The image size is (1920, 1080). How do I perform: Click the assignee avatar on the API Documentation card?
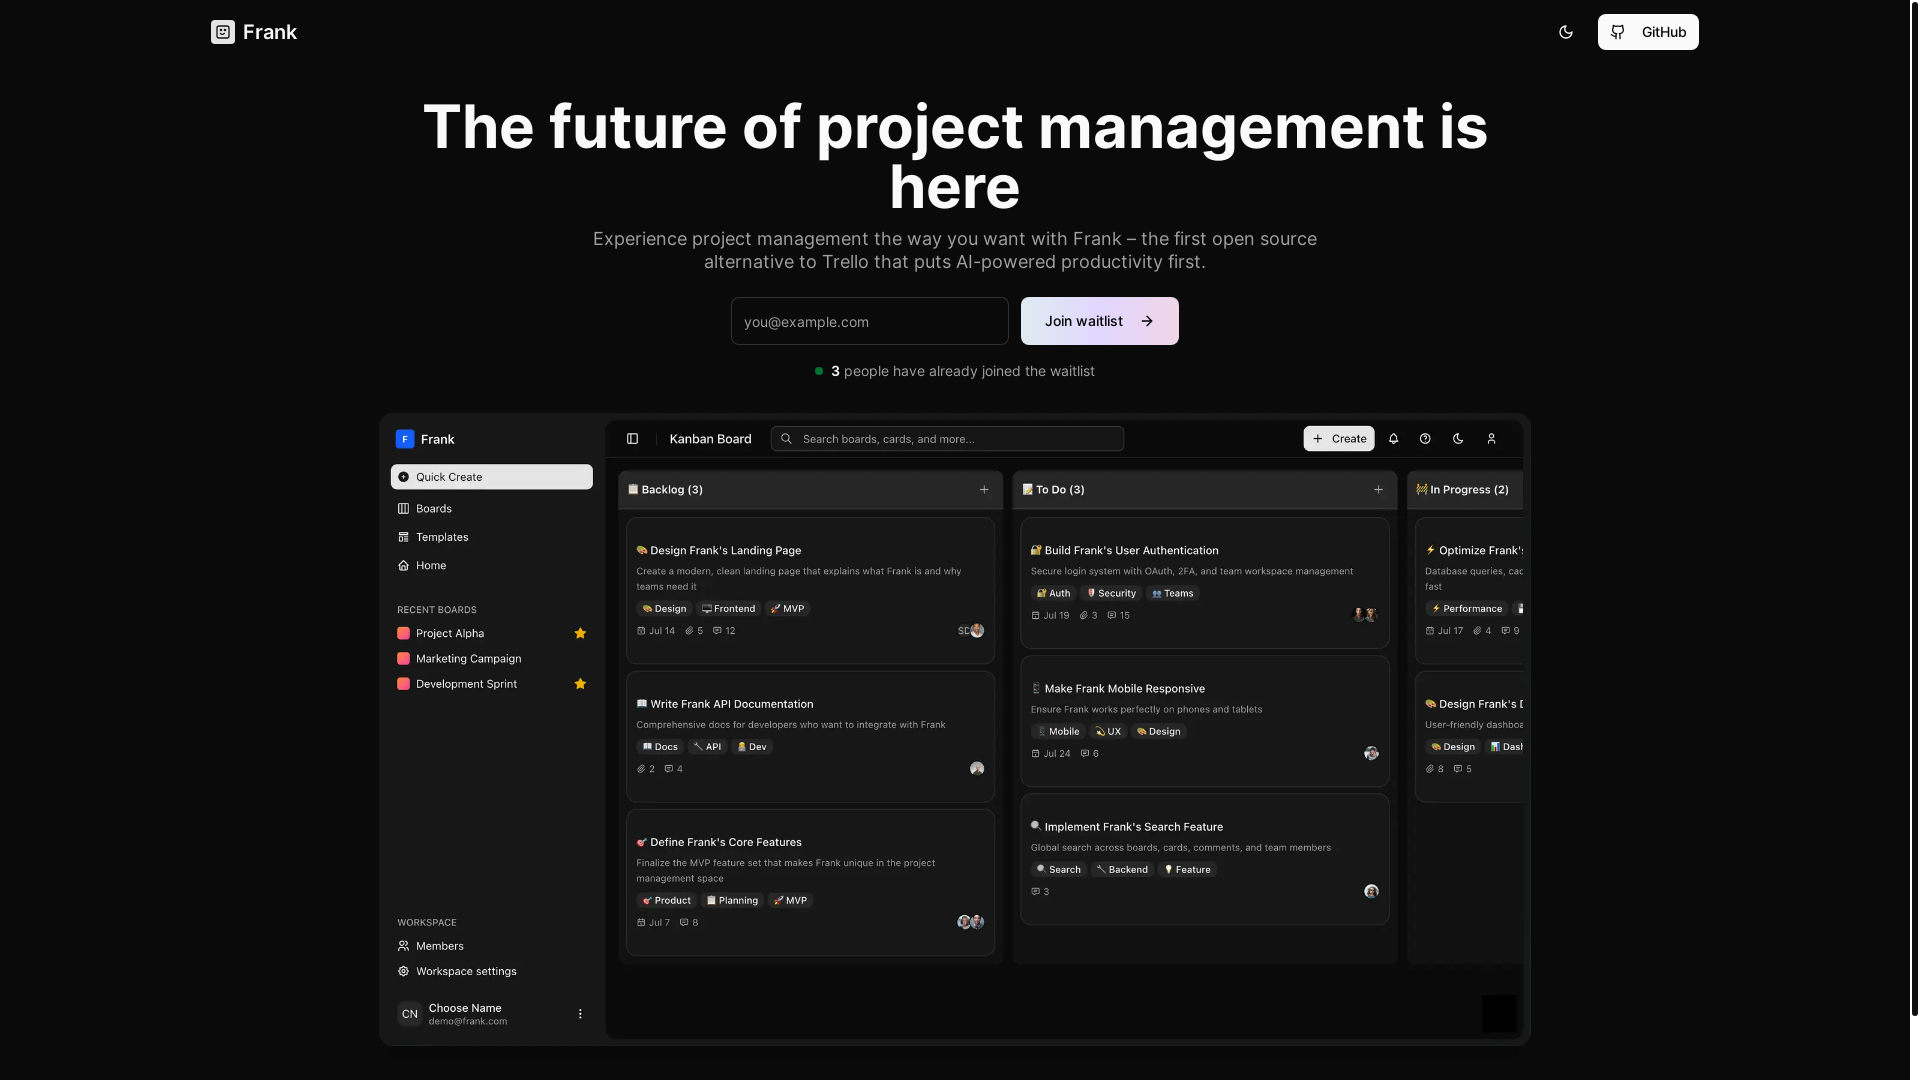(977, 769)
